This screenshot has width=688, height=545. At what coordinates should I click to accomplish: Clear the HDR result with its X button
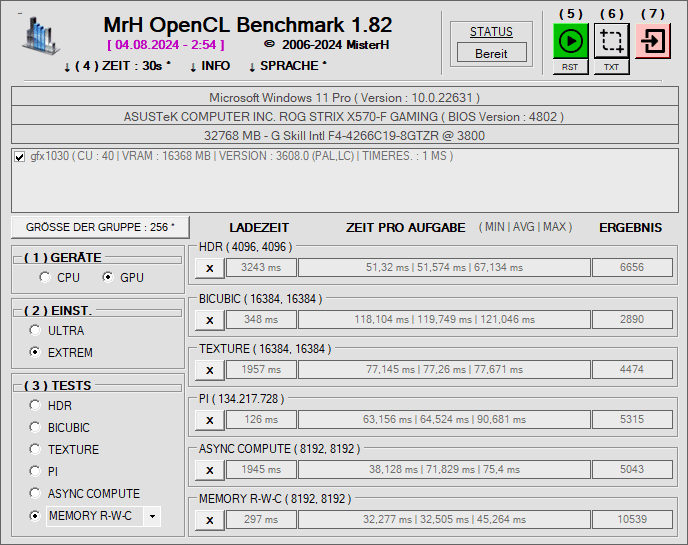(210, 268)
